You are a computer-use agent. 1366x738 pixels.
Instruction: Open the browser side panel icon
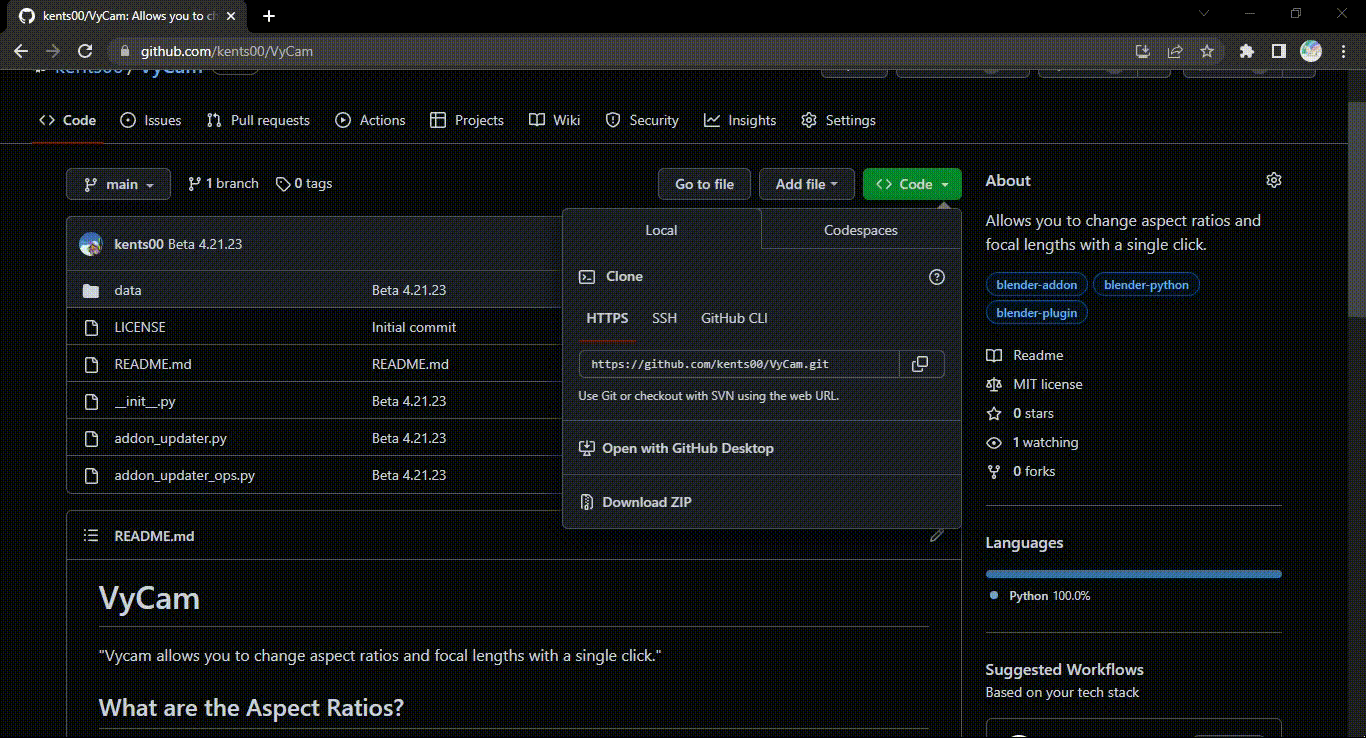click(1278, 51)
